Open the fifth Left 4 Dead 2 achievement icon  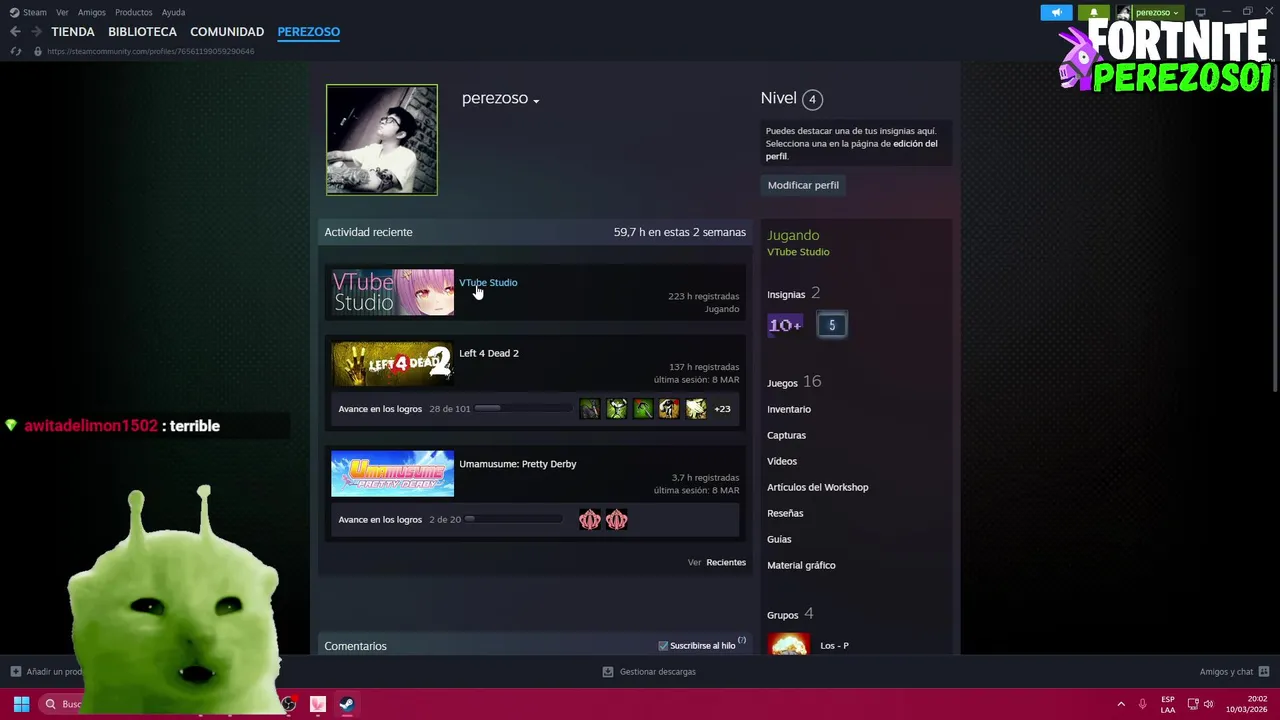(x=696, y=409)
